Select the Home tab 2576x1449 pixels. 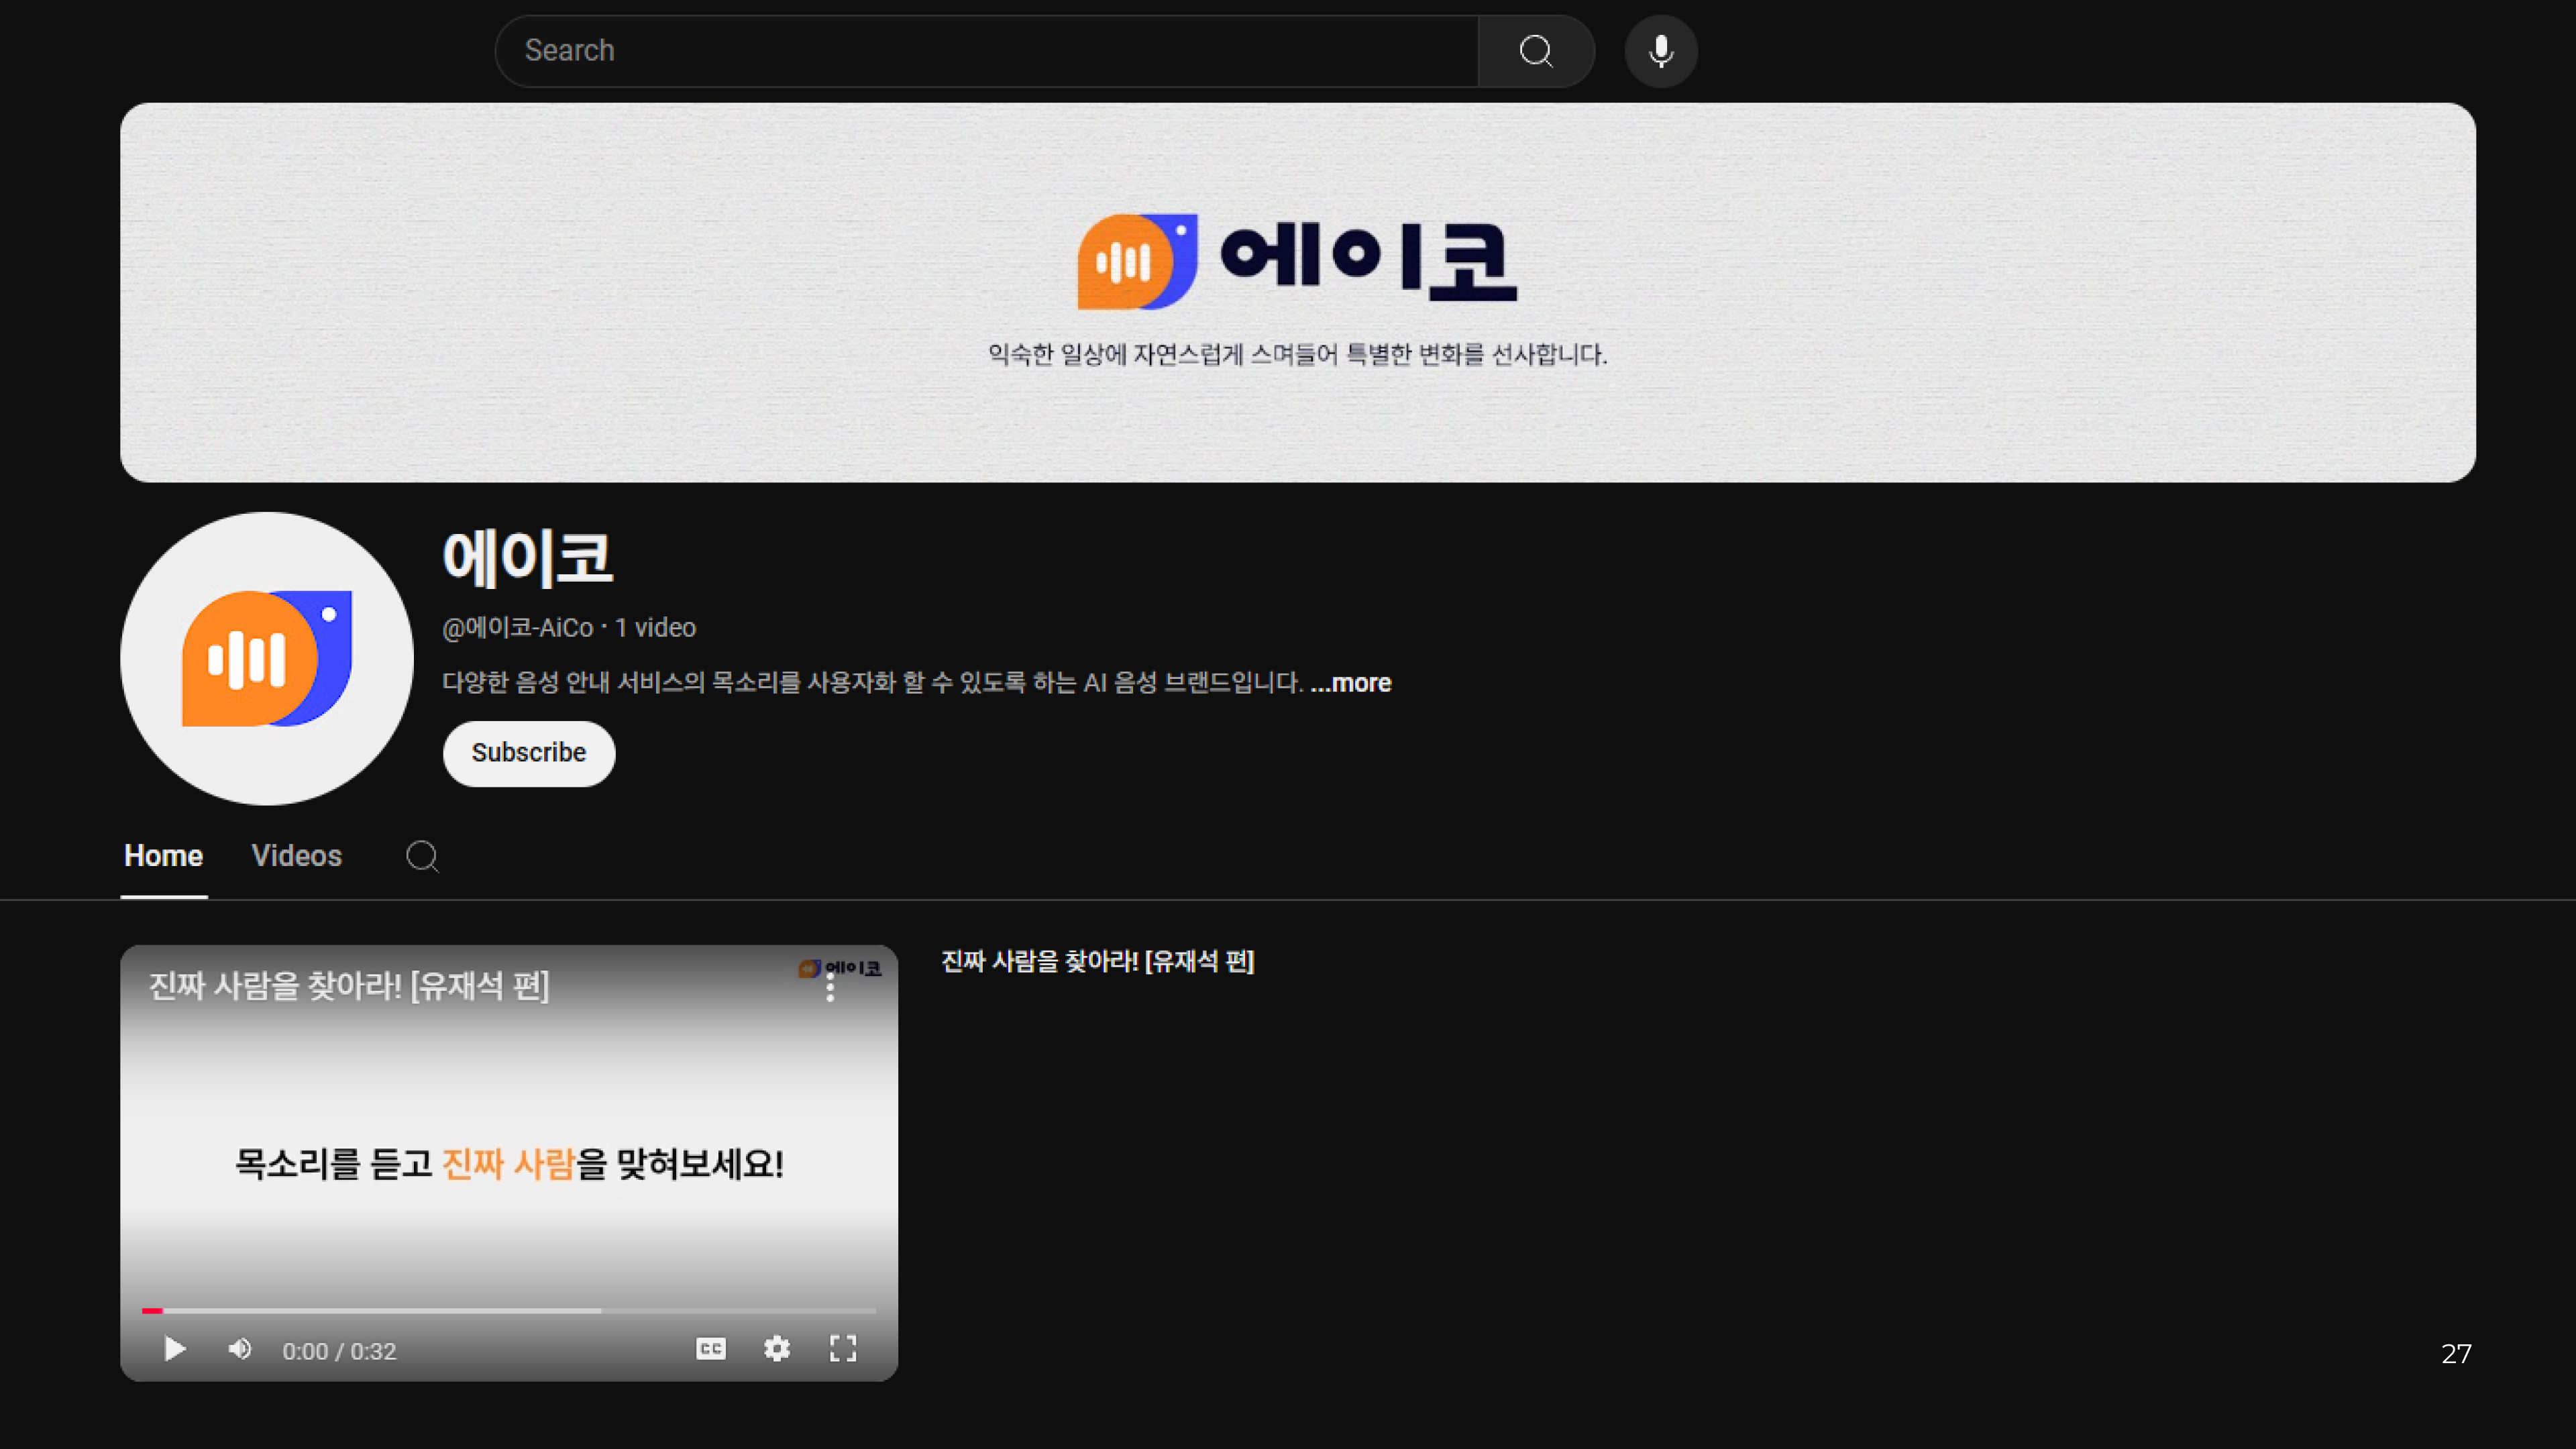(x=163, y=856)
